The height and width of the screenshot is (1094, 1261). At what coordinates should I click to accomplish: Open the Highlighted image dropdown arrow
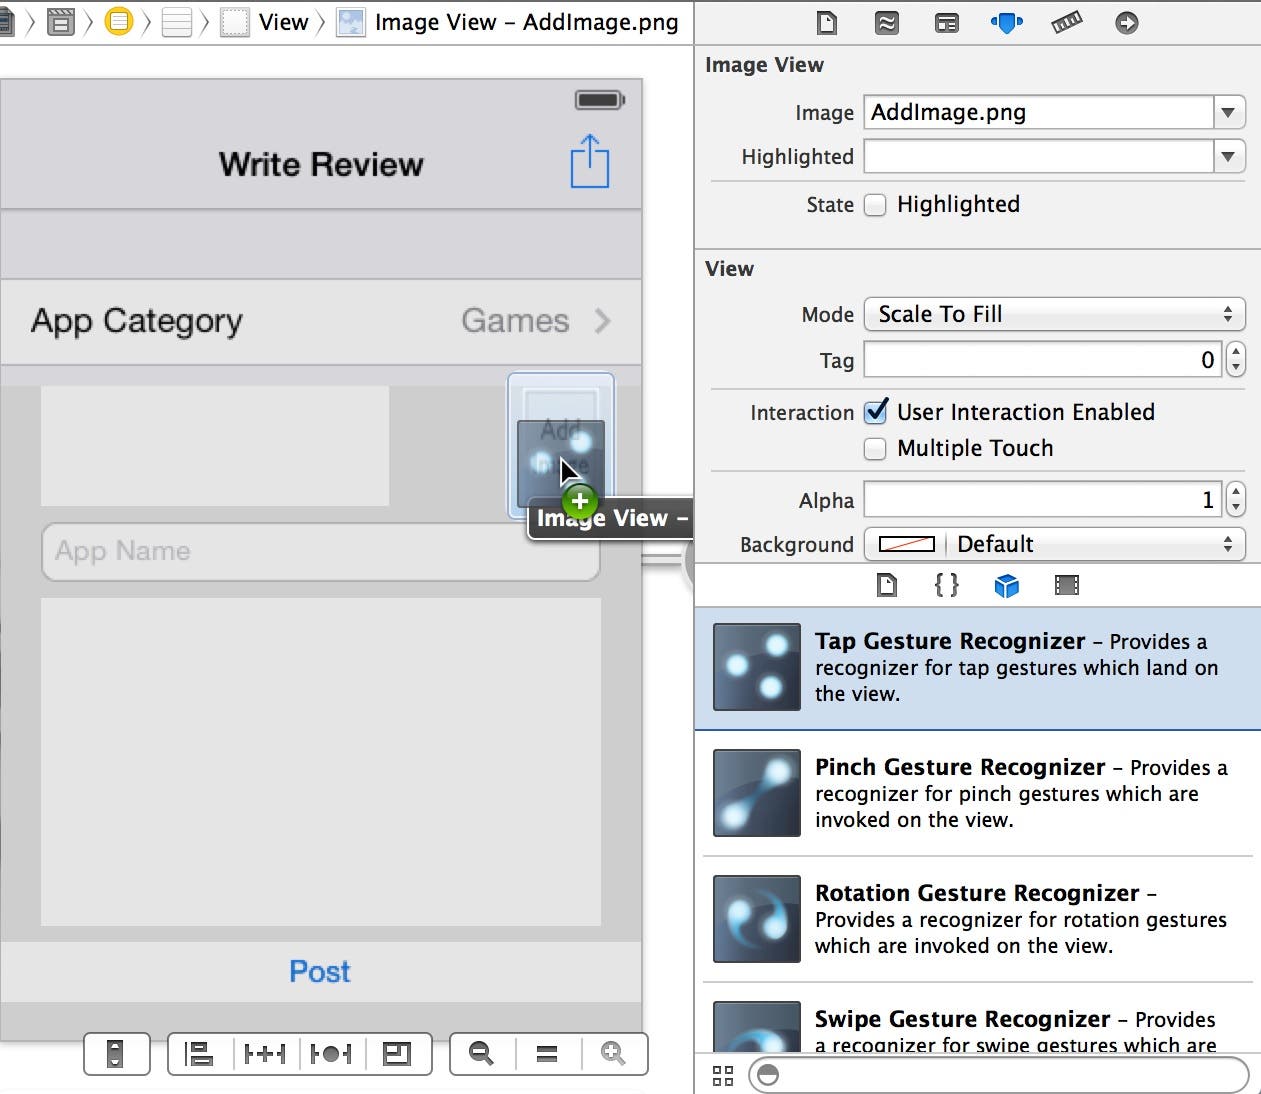pyautogui.click(x=1229, y=156)
